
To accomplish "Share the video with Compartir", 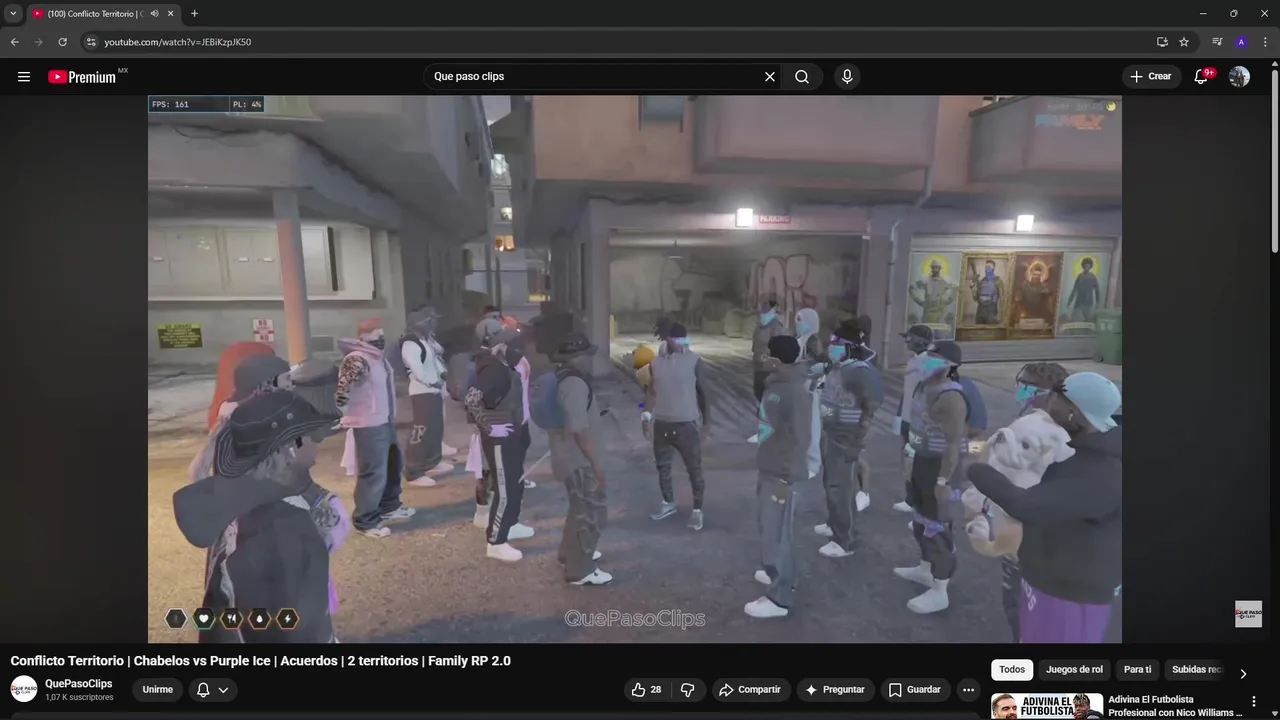I will 751,689.
